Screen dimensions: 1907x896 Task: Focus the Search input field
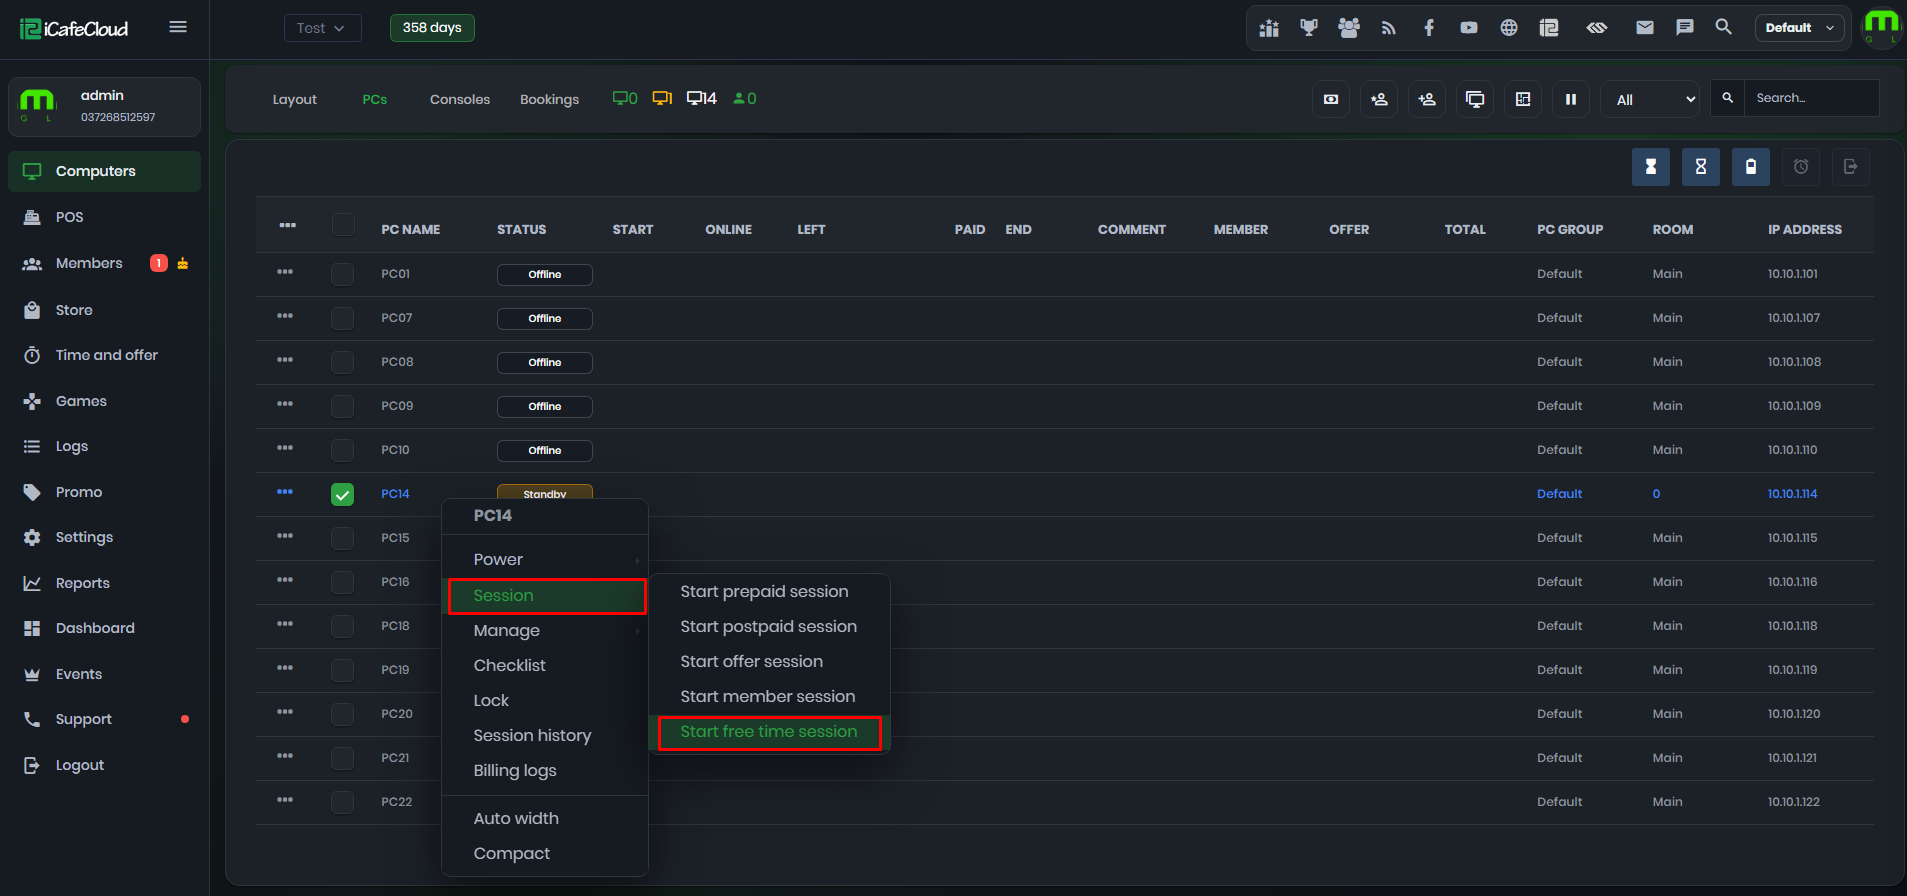point(1811,98)
